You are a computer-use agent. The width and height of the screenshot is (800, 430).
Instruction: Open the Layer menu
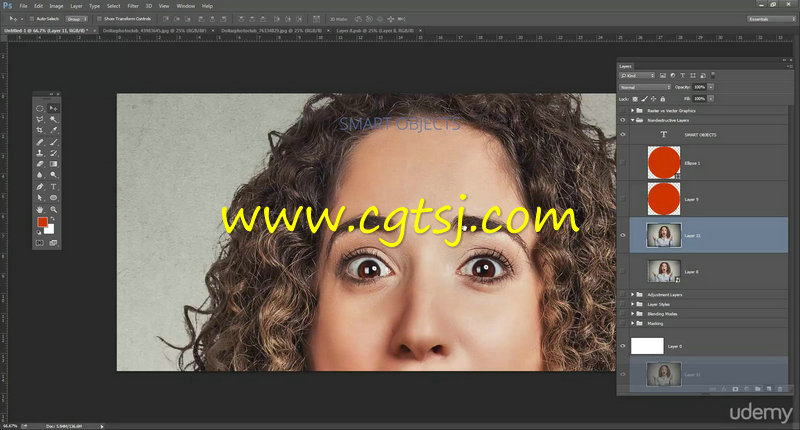tap(77, 6)
